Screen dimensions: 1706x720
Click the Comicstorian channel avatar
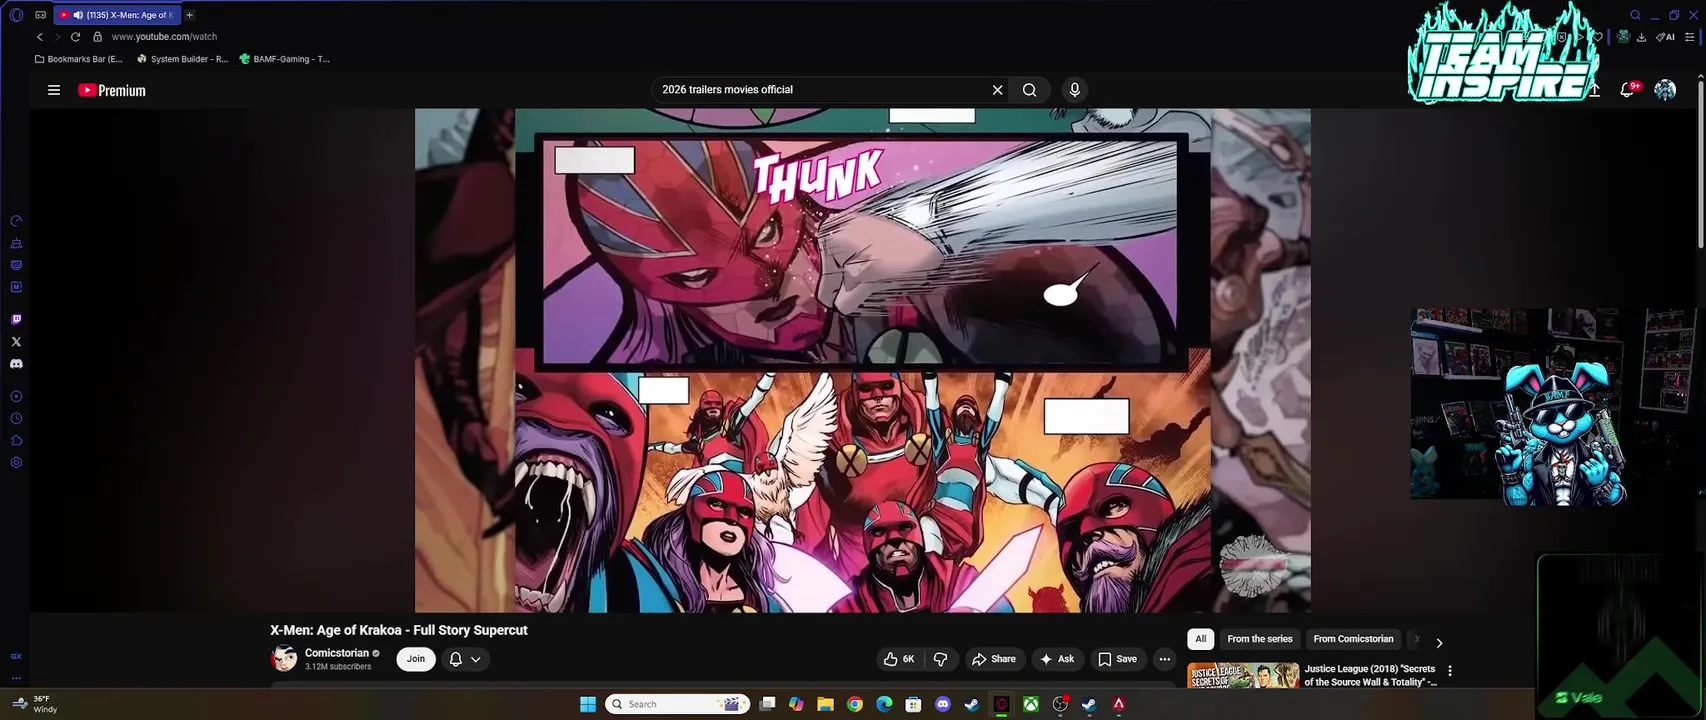pyautogui.click(x=284, y=659)
